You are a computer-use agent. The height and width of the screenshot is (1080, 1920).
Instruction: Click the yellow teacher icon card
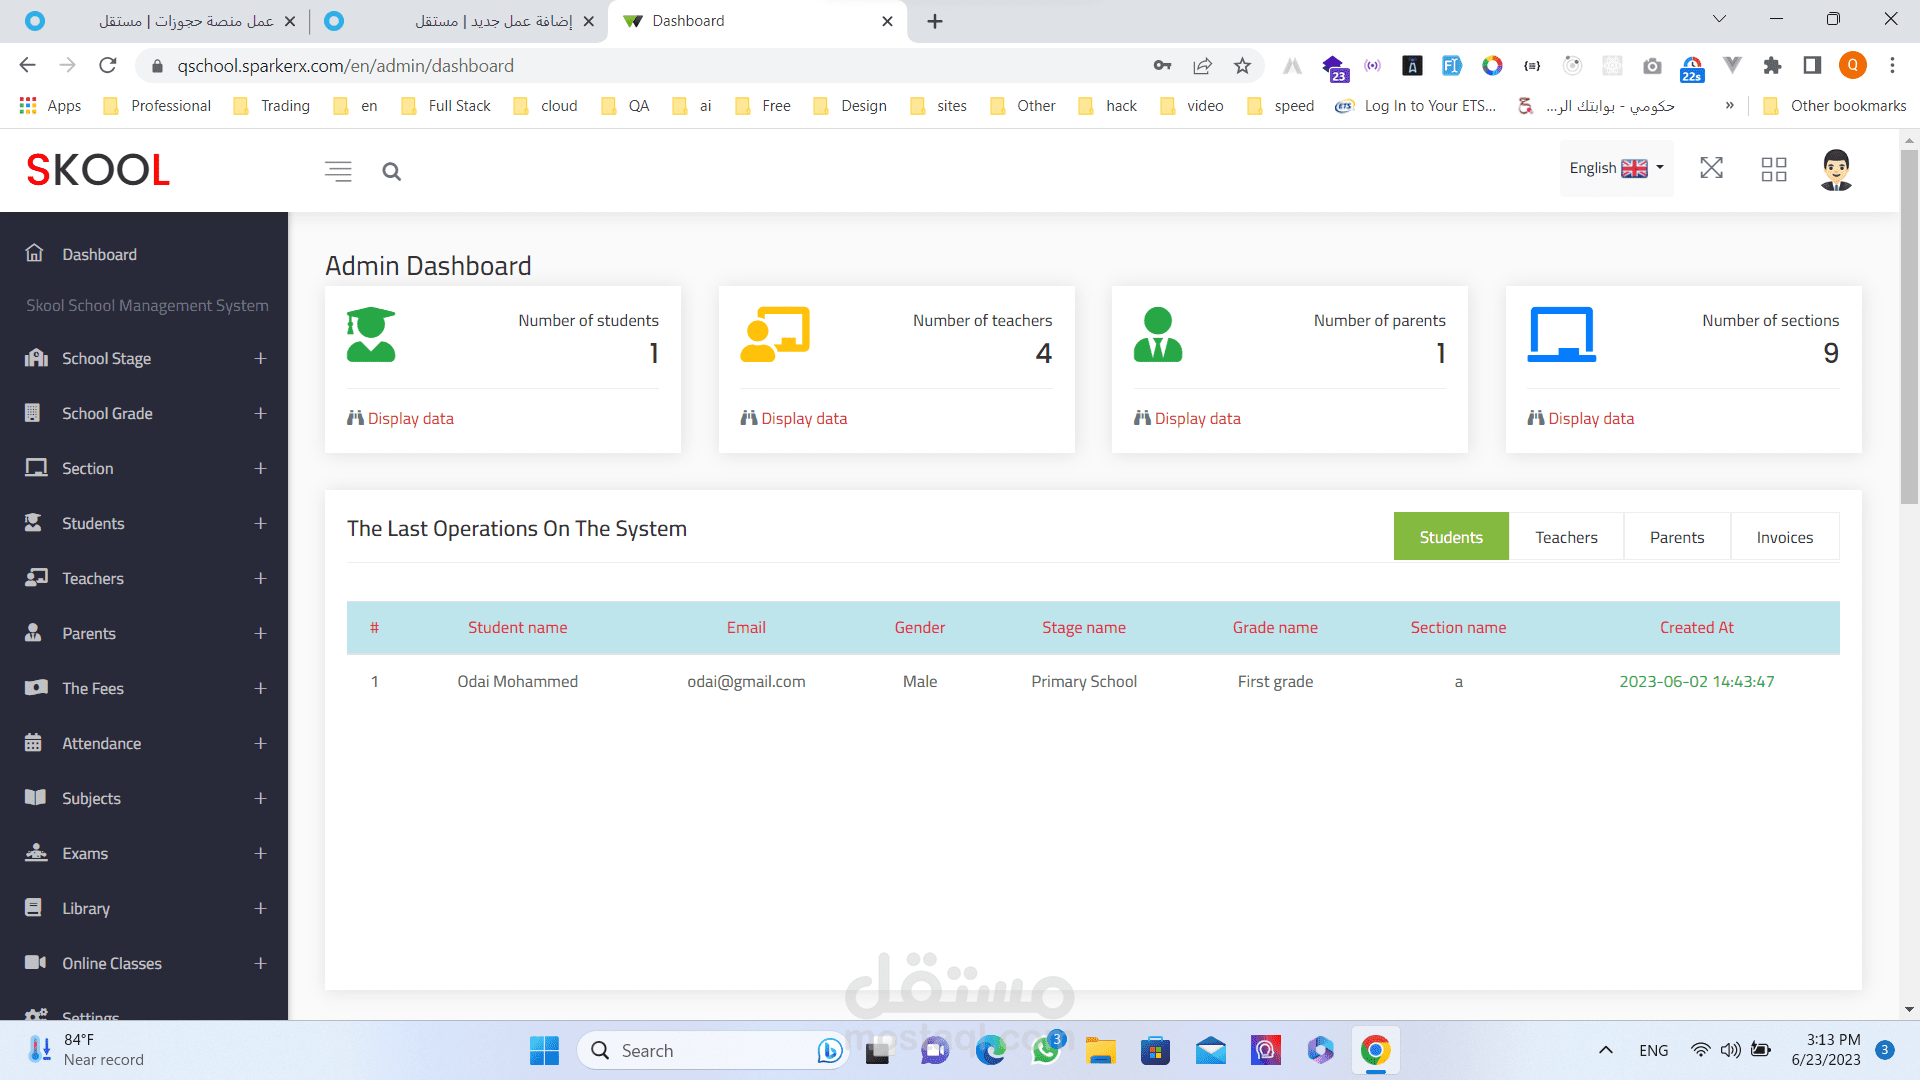click(775, 334)
